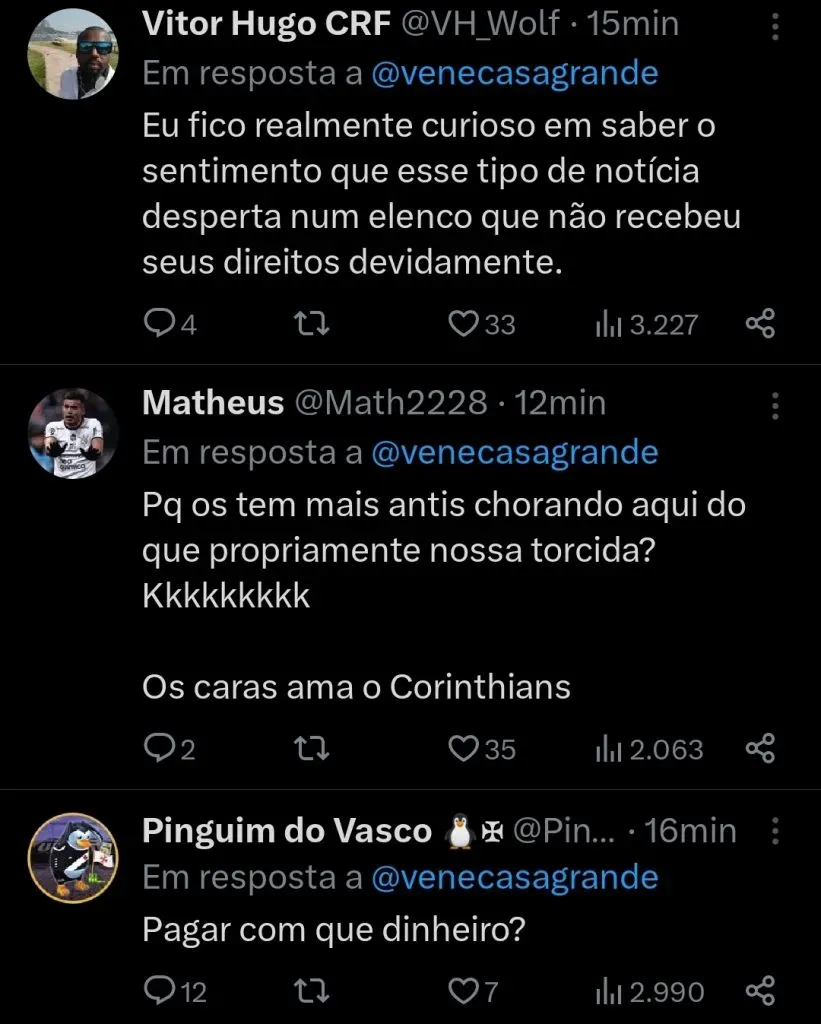Open more options for Pinguim do Vasco's tweet
The height and width of the screenshot is (1024, 821).
[x=775, y=831]
